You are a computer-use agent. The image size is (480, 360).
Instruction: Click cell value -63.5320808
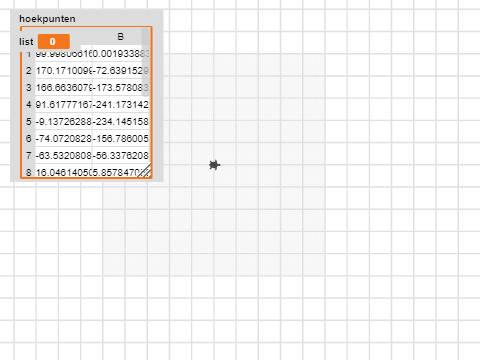tap(64, 156)
